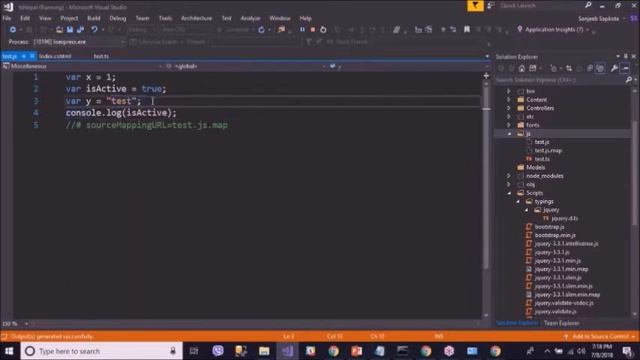The width and height of the screenshot is (640, 360).
Task: Click Solution Explorer search magnifier
Action: click(629, 80)
